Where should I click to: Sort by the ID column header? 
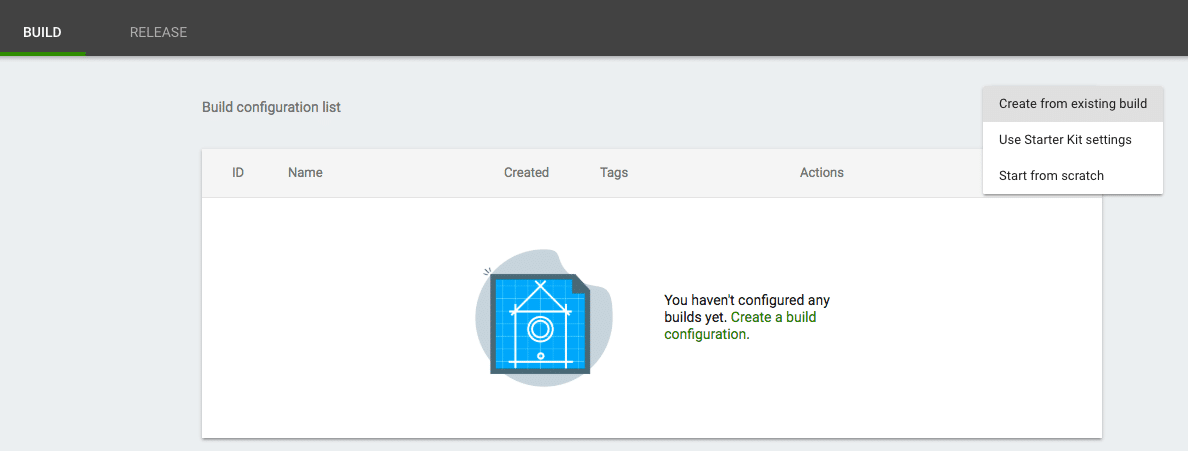pyautogui.click(x=238, y=173)
